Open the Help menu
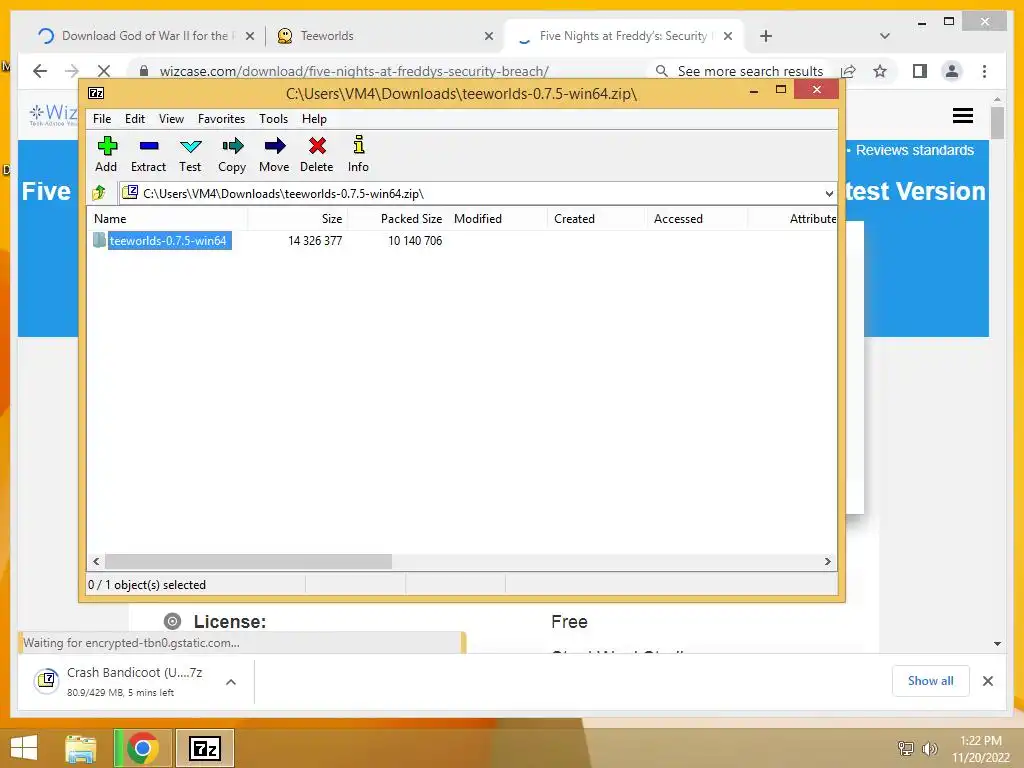Viewport: 1024px width, 768px height. point(314,119)
